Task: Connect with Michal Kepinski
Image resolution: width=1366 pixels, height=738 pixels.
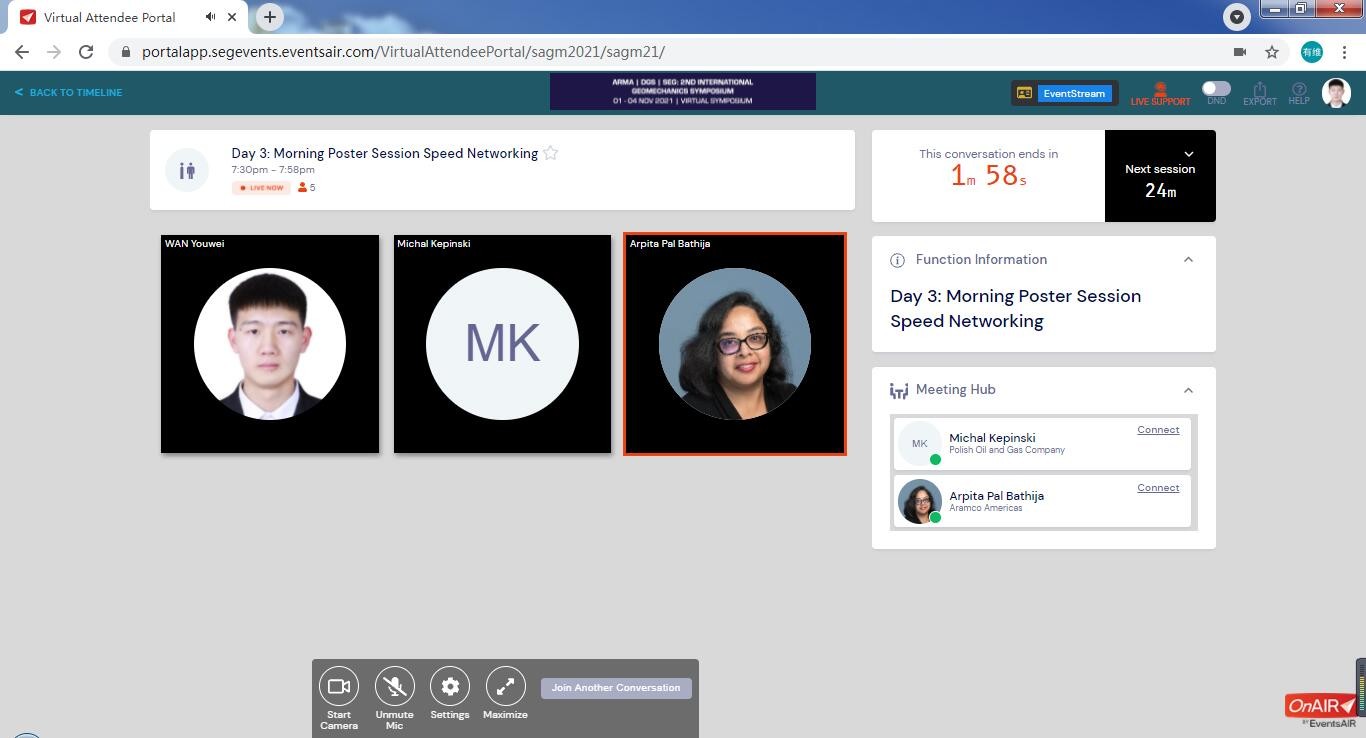Action: pyautogui.click(x=1157, y=430)
